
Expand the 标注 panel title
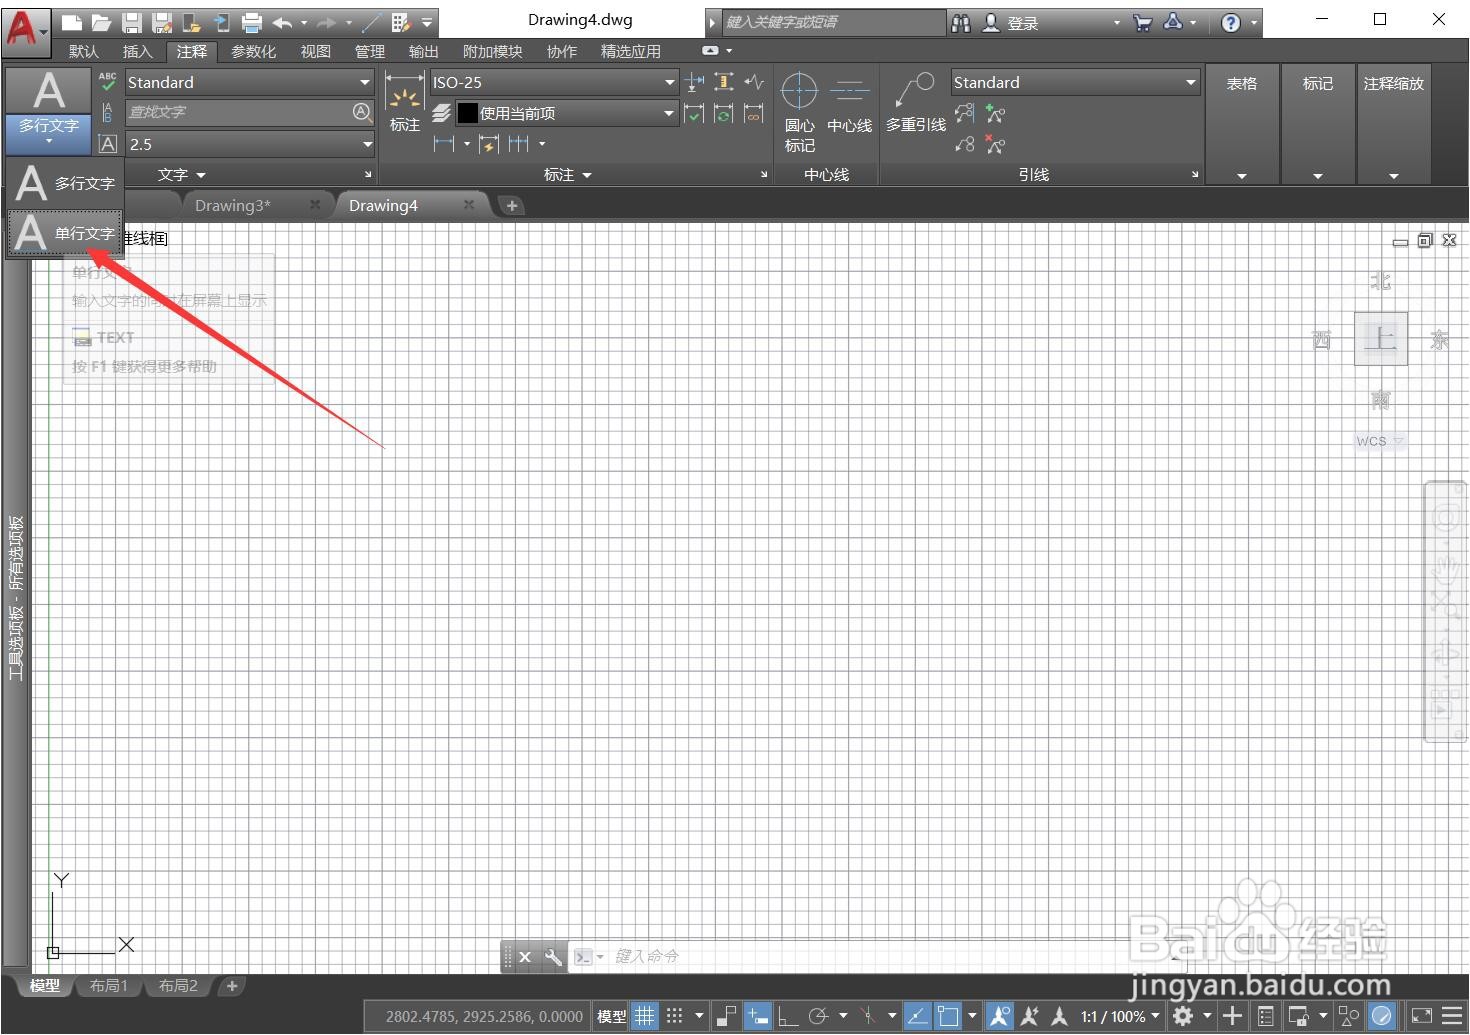567,174
